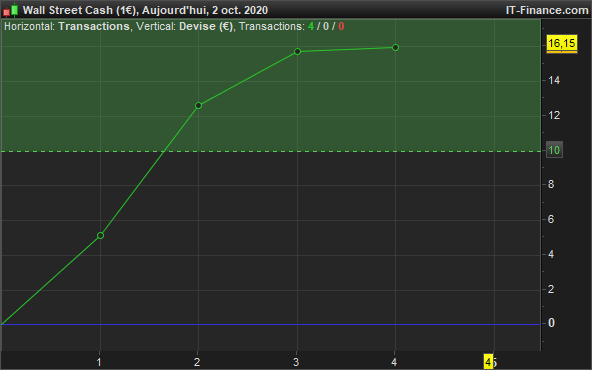This screenshot has height=370, width=592.
Task: Click the 8 label on vertical axis
Action: click(551, 185)
